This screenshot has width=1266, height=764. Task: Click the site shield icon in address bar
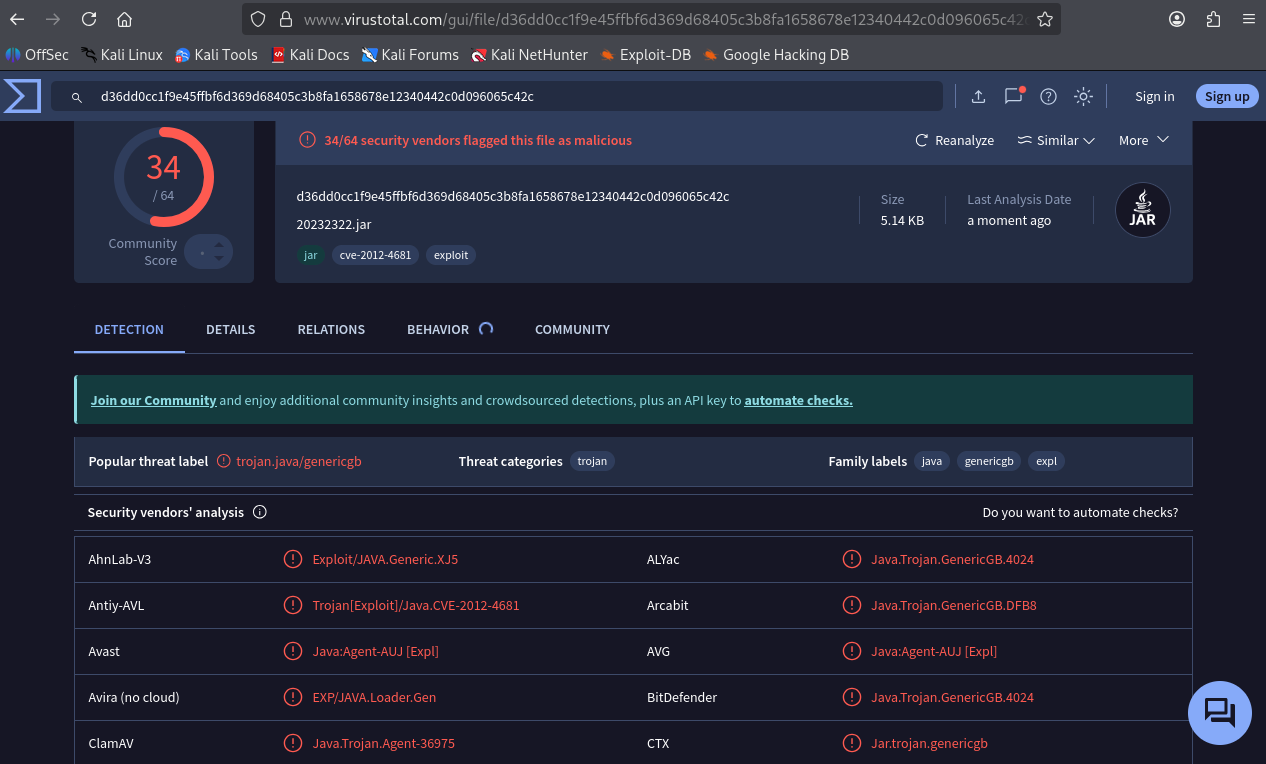tap(258, 19)
